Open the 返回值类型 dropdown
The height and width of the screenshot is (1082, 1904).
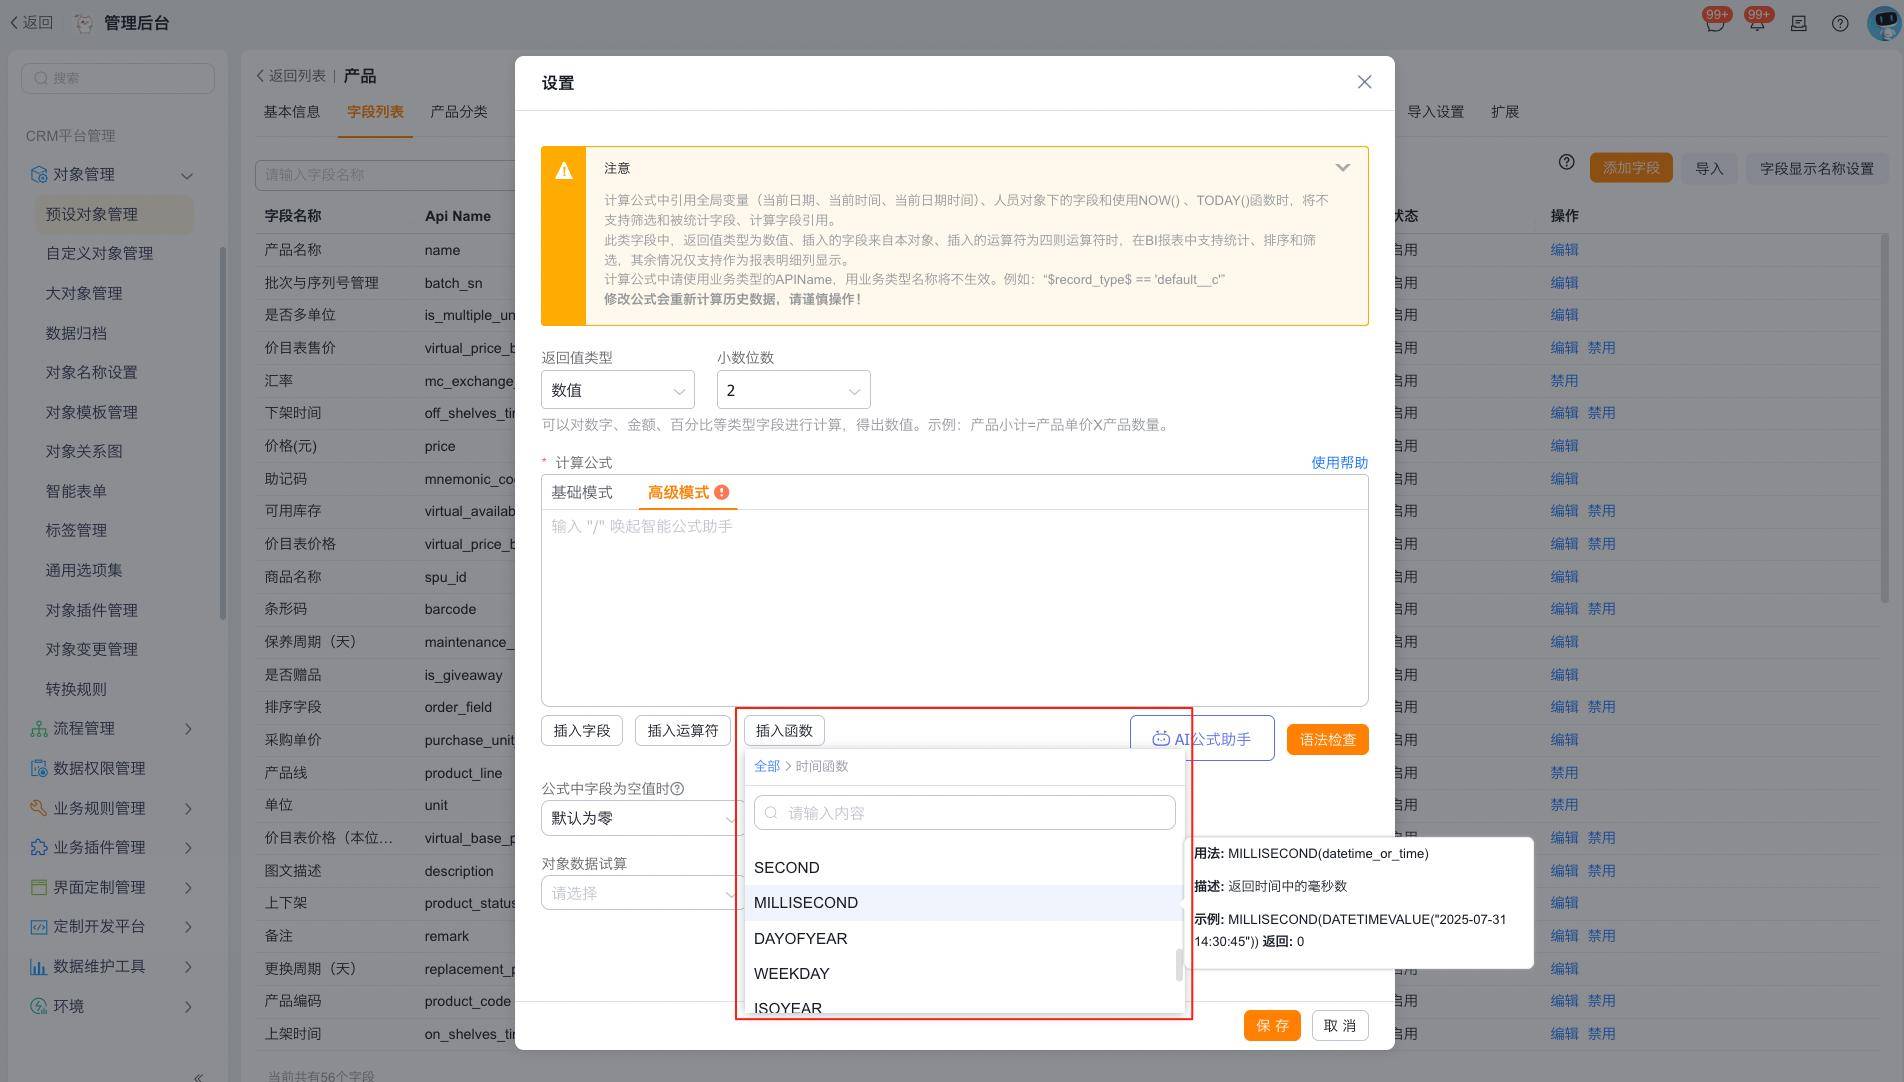point(617,390)
